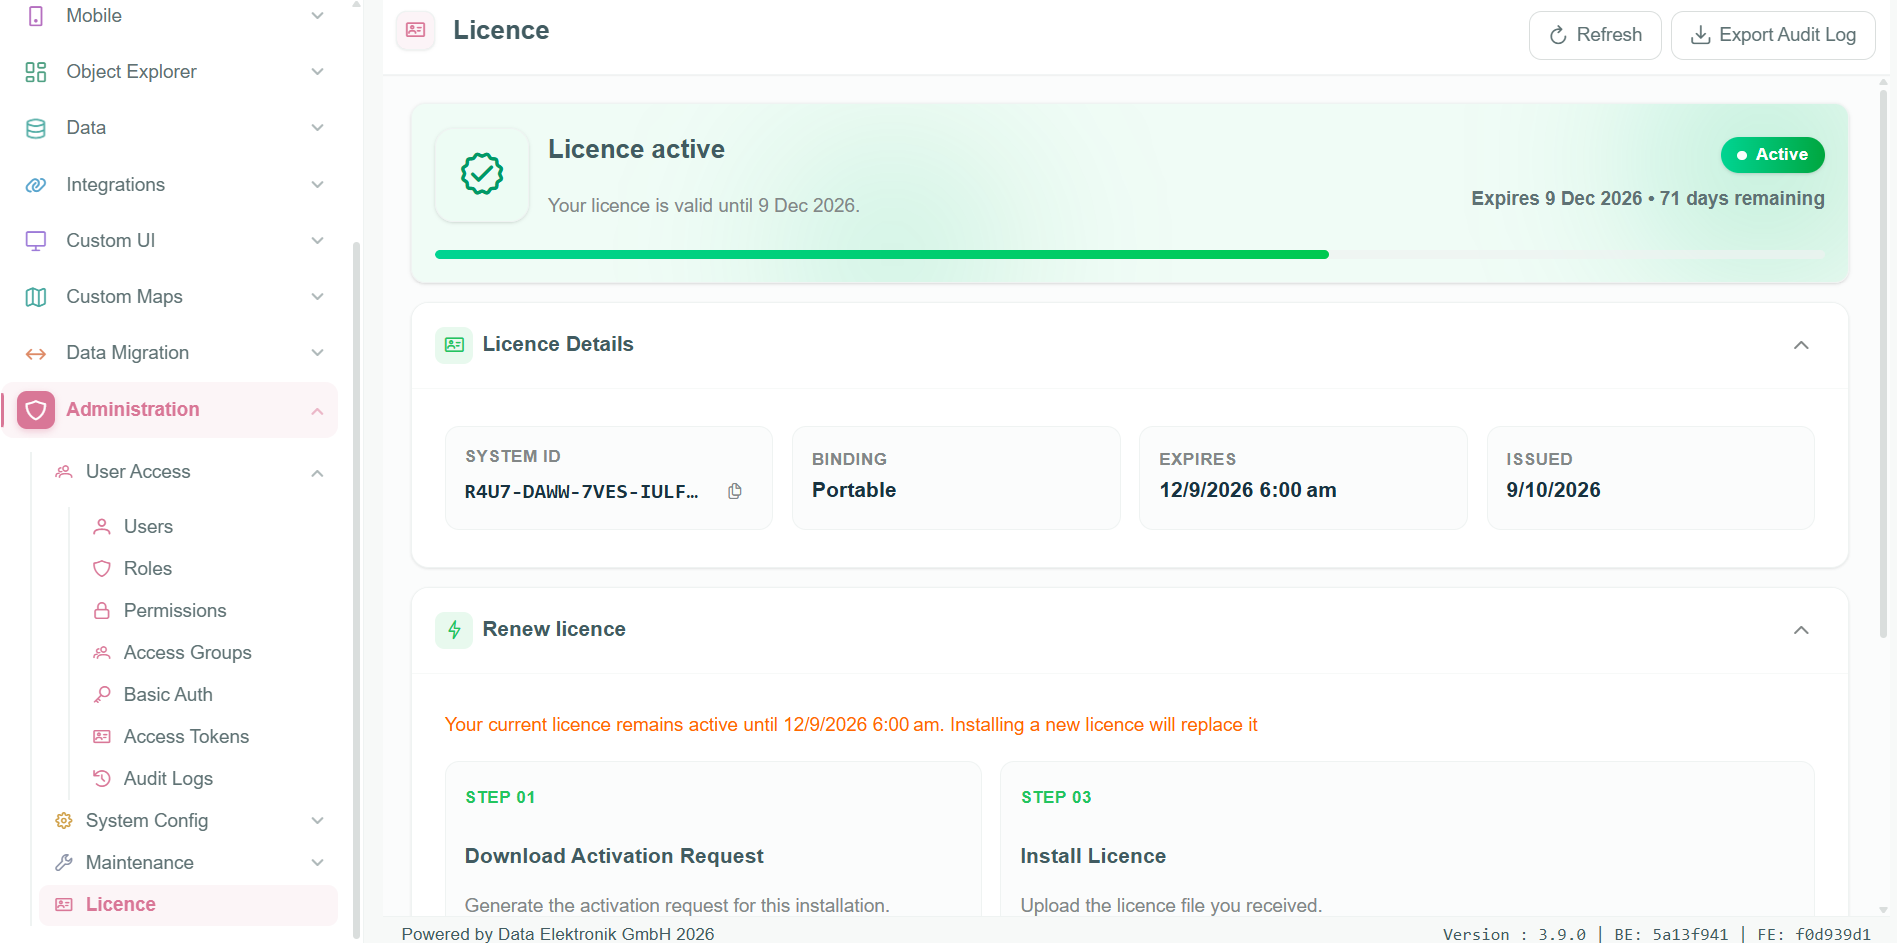Click the Export Audit Log button

[x=1773, y=35]
